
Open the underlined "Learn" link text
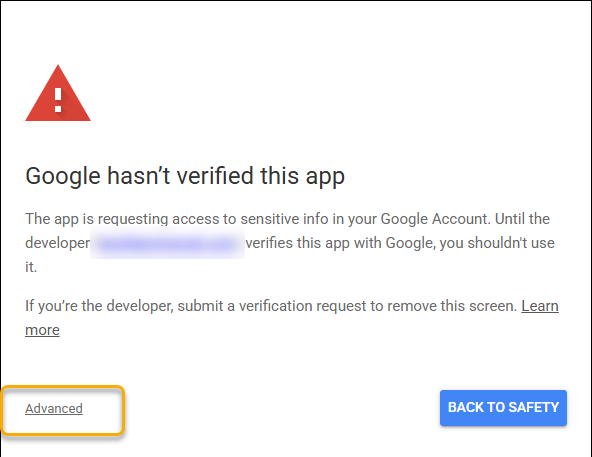coord(540,306)
